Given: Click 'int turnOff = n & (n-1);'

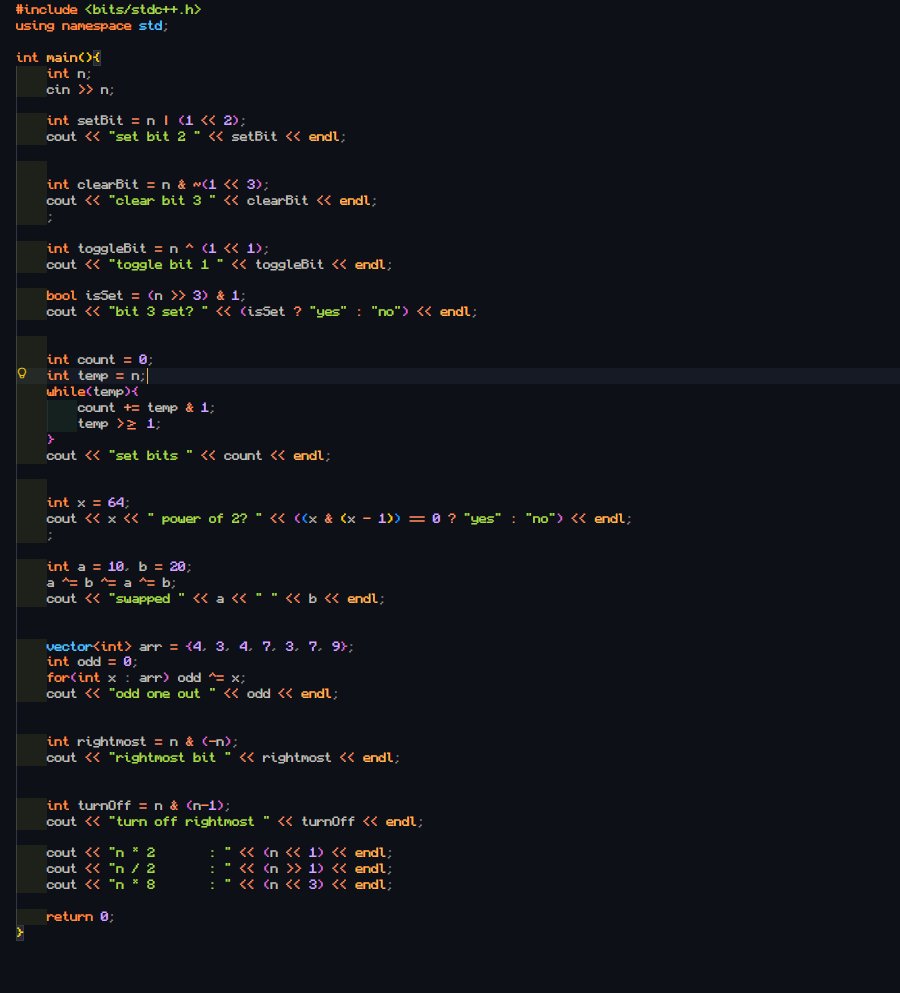Looking at the screenshot, I should pos(139,806).
